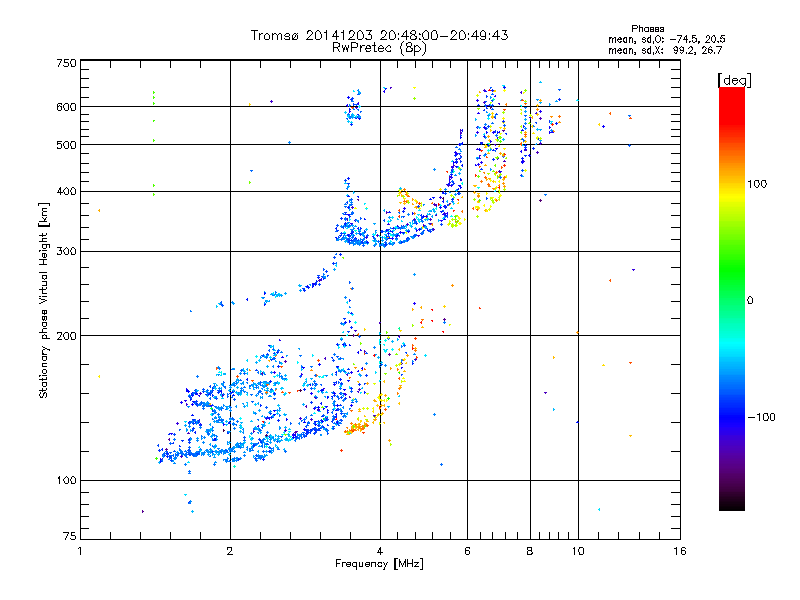Click the 'Stationary phase Virtual Height [km]' axis label

[44, 301]
